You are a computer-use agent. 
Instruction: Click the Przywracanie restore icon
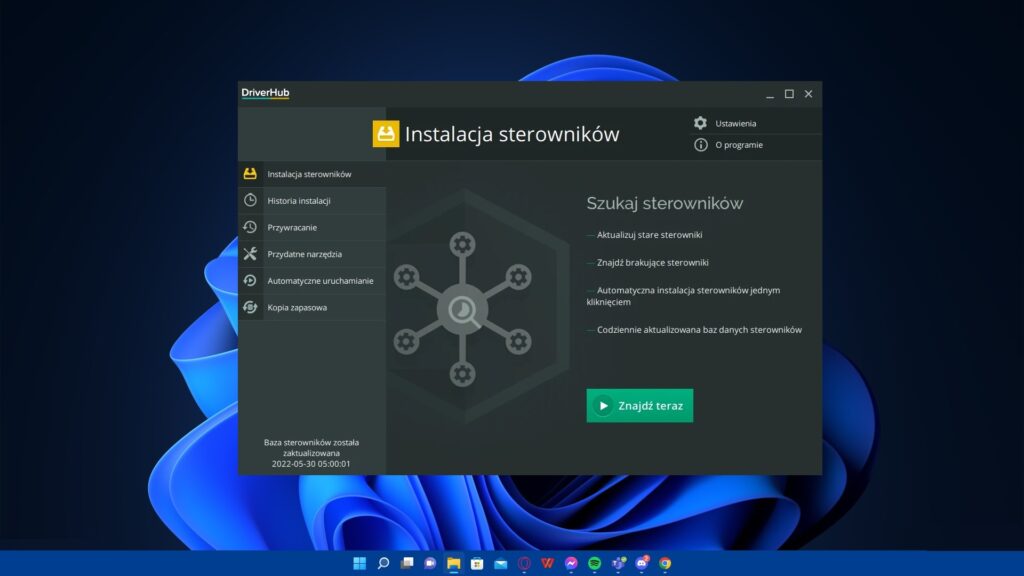point(250,227)
